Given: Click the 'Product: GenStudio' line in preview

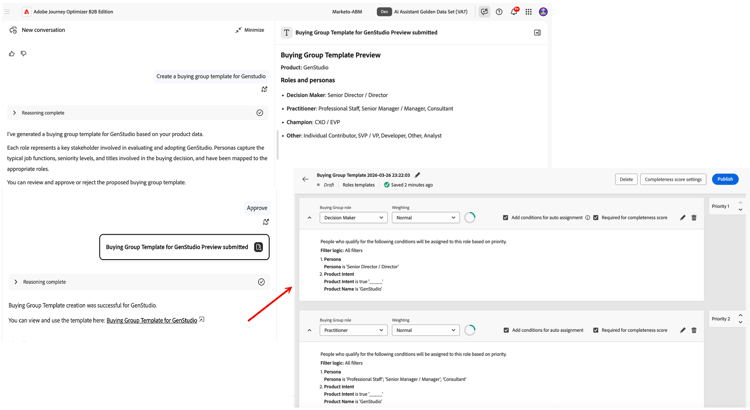Looking at the screenshot, I should point(304,67).
